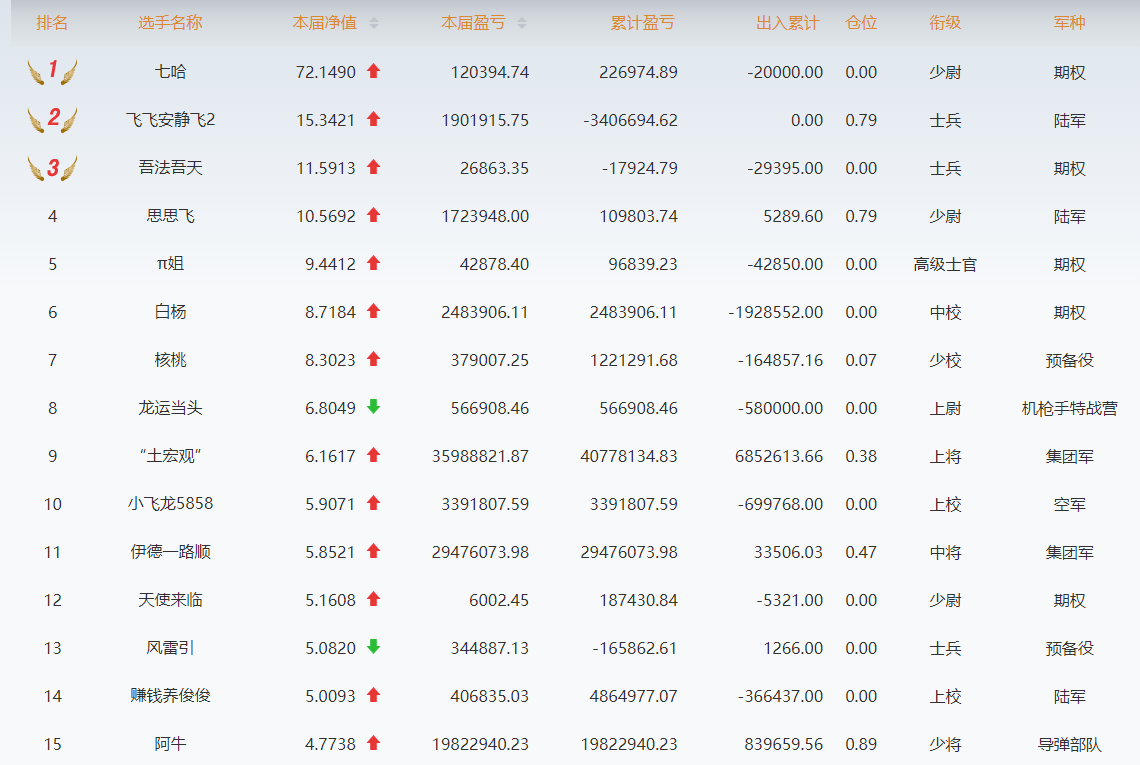This screenshot has width=1140, height=765.
Task: Click red up arrow in 吾法吾天 row
Action: tap(374, 167)
